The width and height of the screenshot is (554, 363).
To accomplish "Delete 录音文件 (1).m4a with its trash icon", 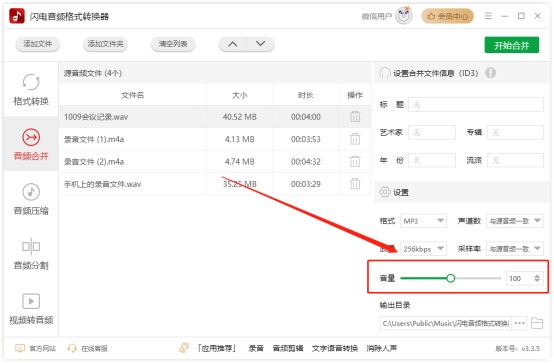I will coord(355,139).
